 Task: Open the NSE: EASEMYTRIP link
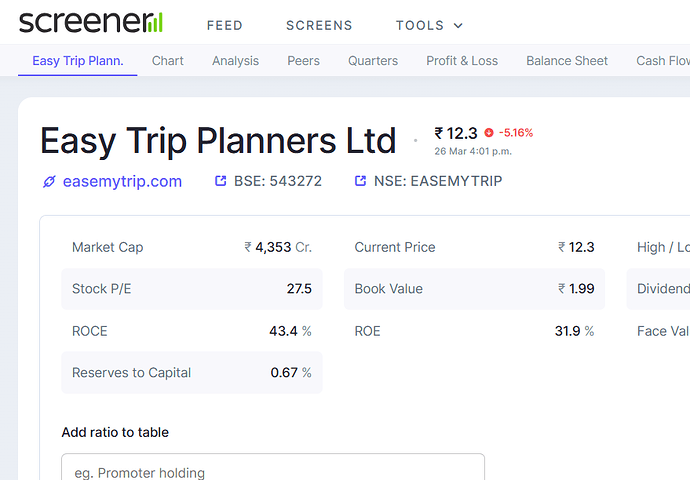pyautogui.click(x=438, y=181)
